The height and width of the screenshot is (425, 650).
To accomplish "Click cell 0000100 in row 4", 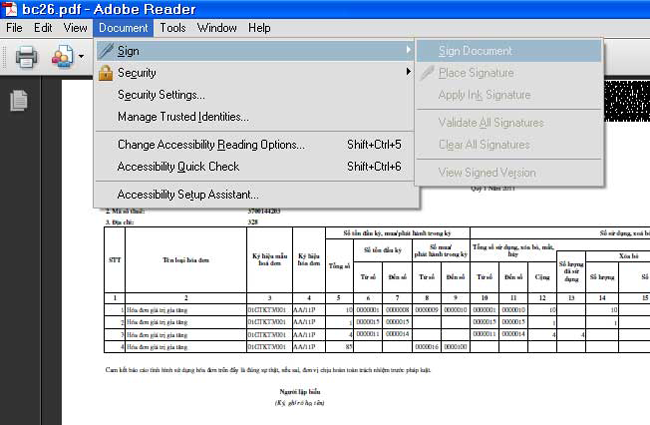I will [455, 347].
